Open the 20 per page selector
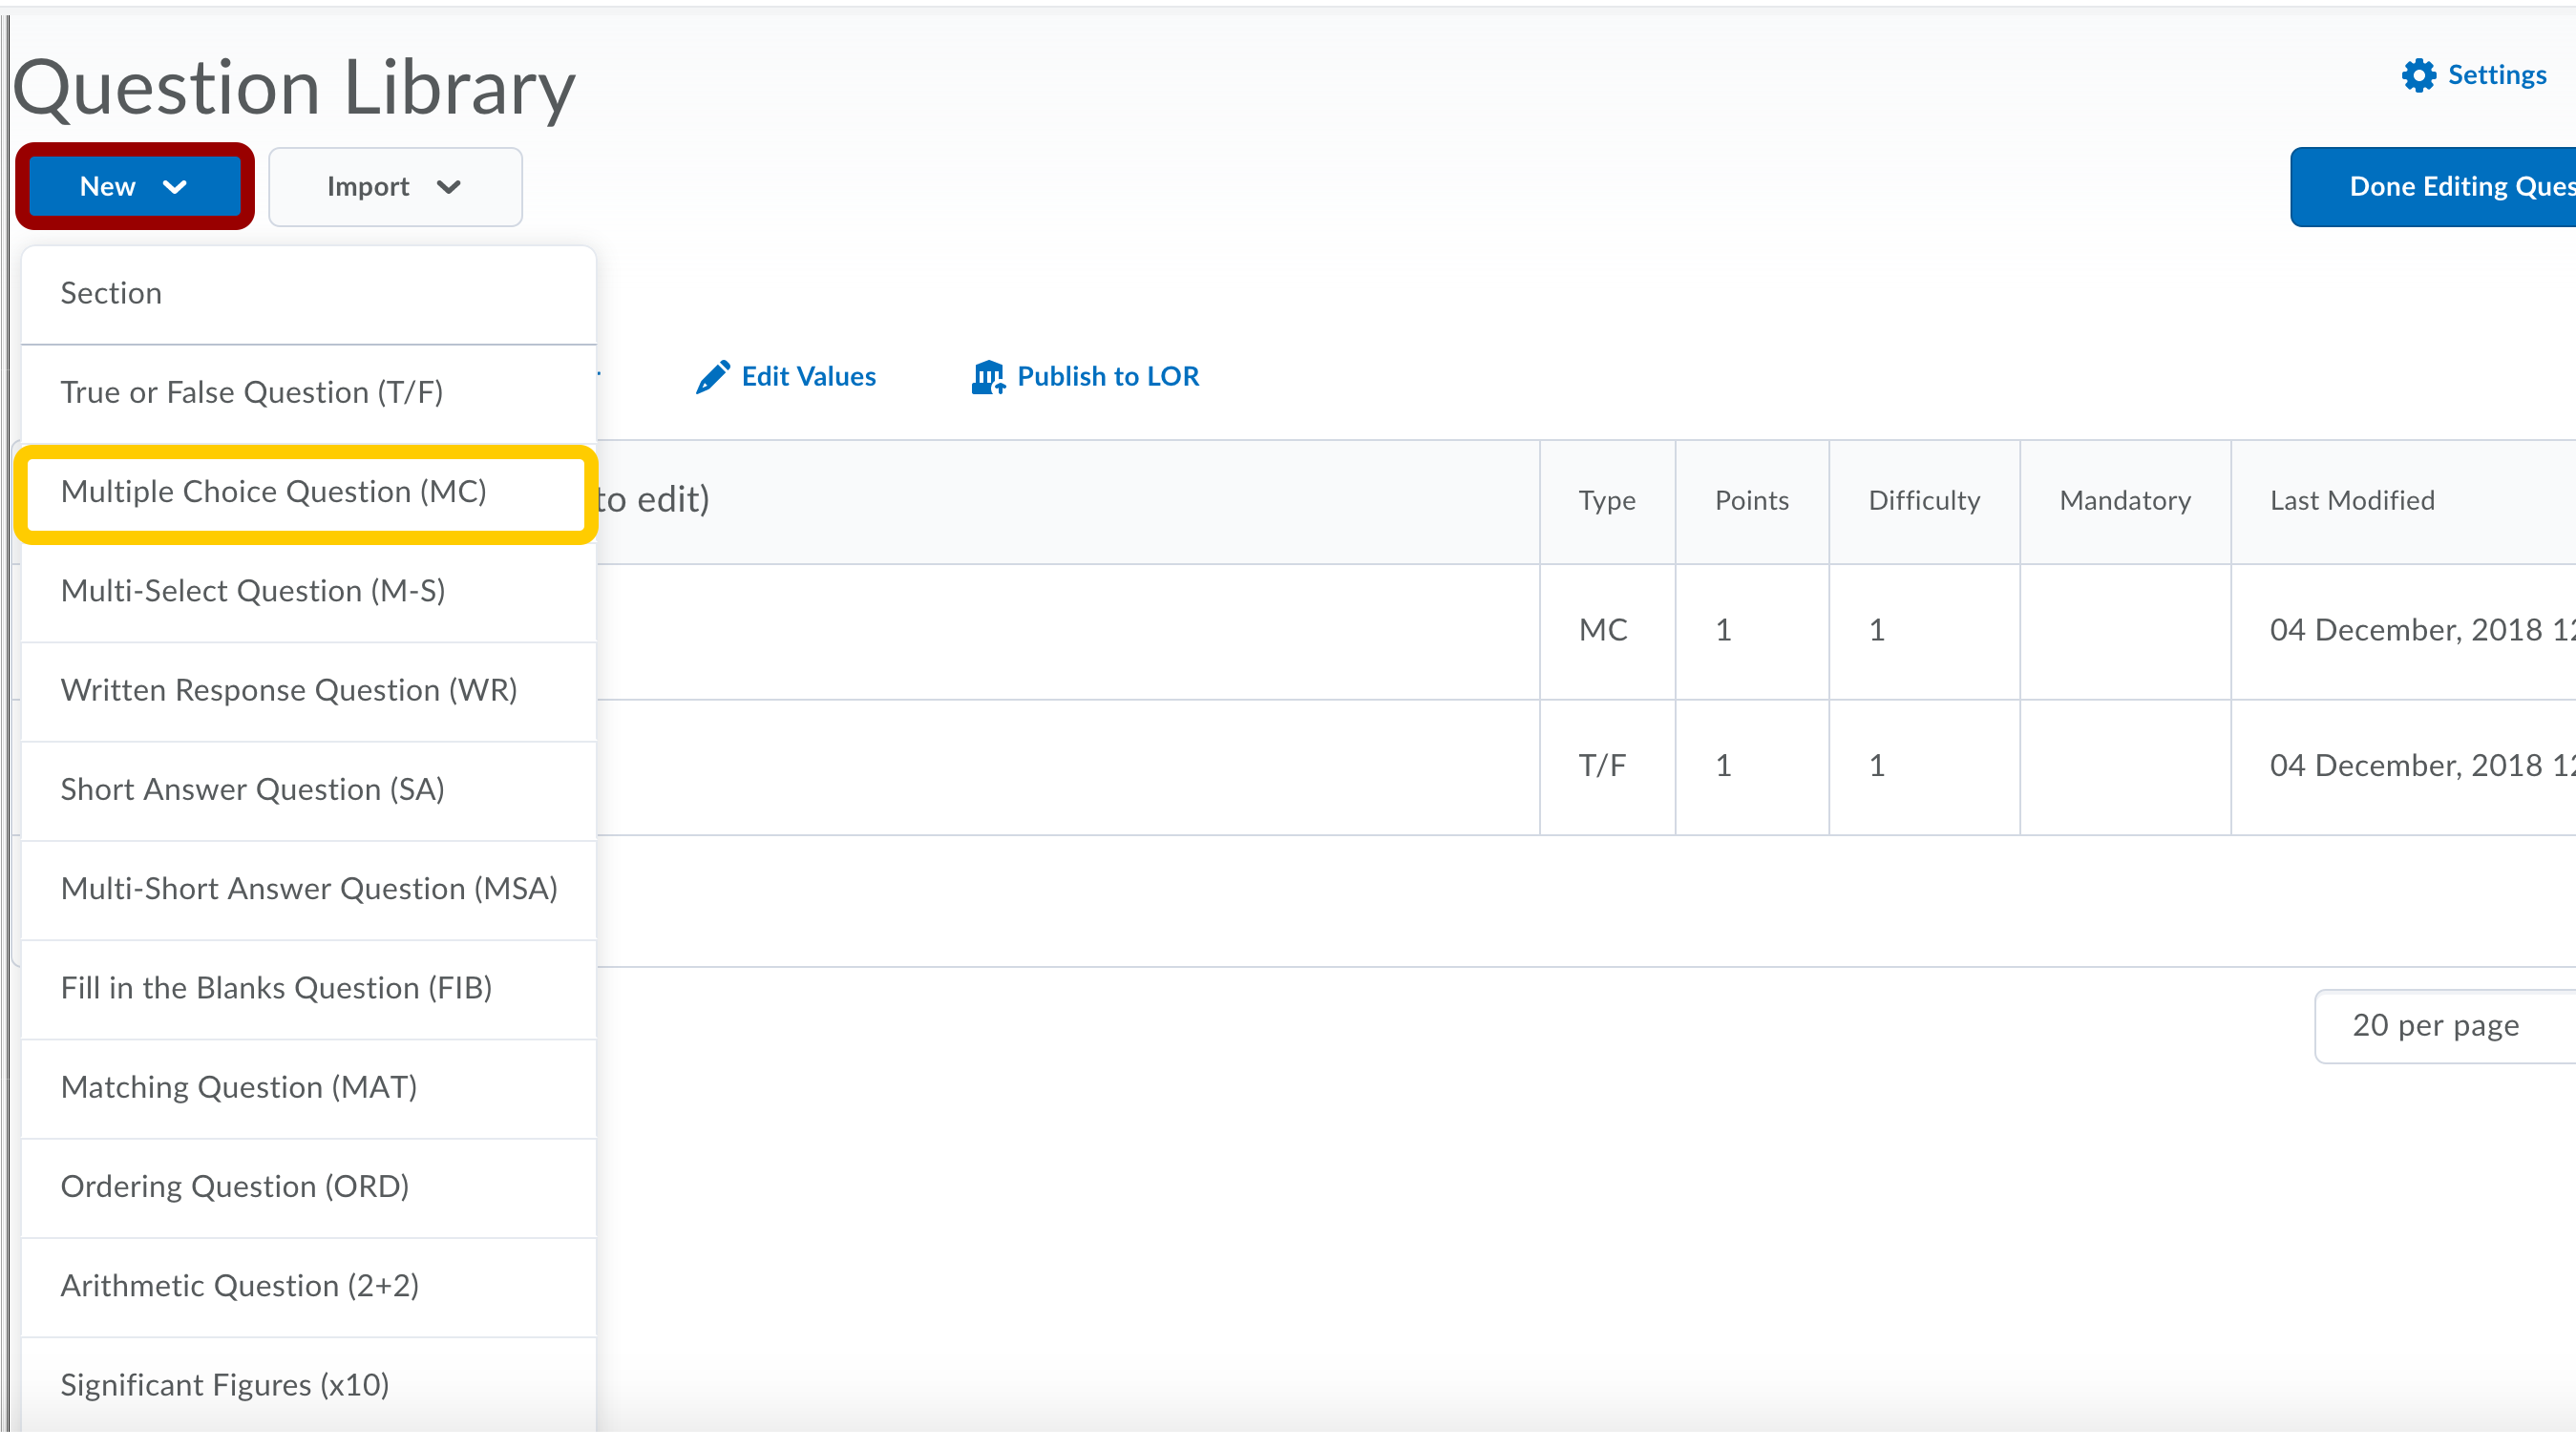The height and width of the screenshot is (1449, 2576). pyautogui.click(x=2440, y=1025)
